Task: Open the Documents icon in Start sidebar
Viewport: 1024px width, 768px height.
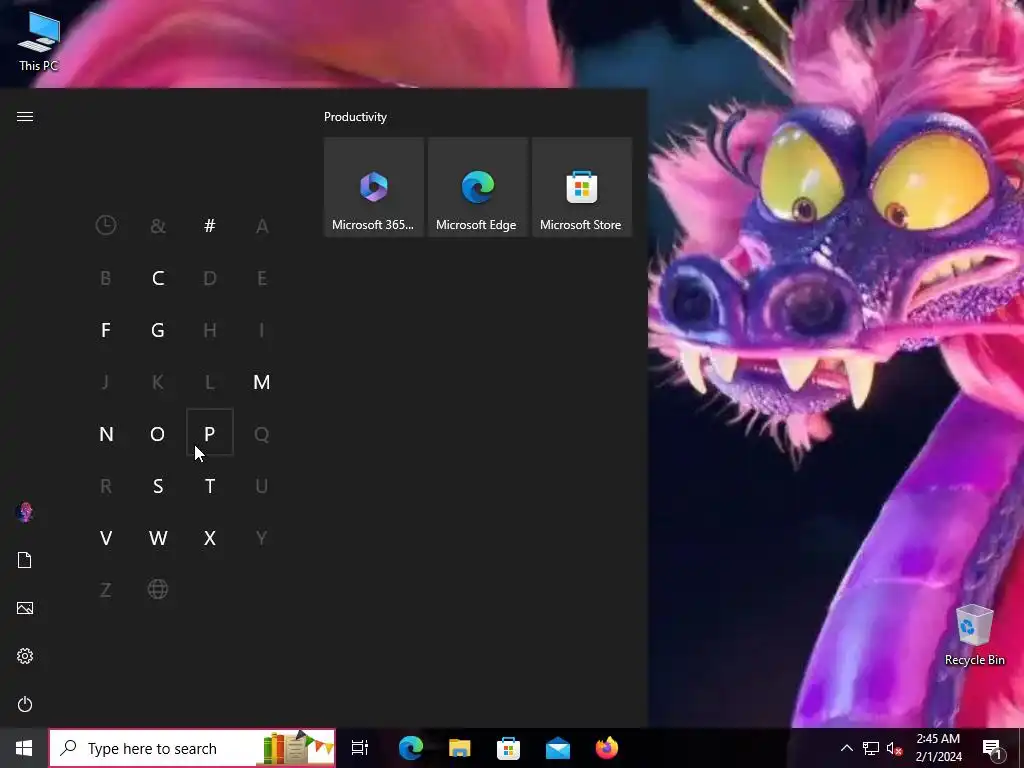Action: click(x=25, y=560)
